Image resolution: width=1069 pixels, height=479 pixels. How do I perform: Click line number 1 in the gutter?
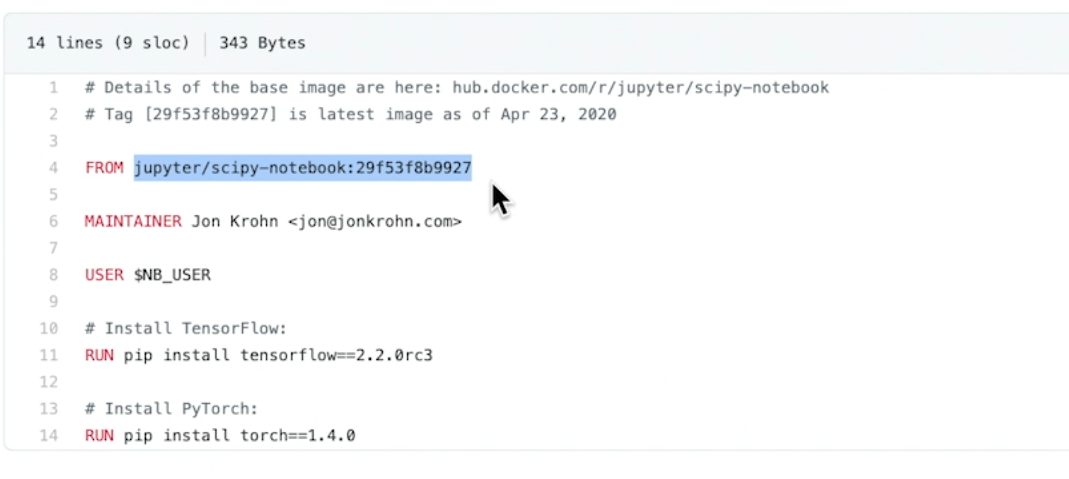point(53,88)
